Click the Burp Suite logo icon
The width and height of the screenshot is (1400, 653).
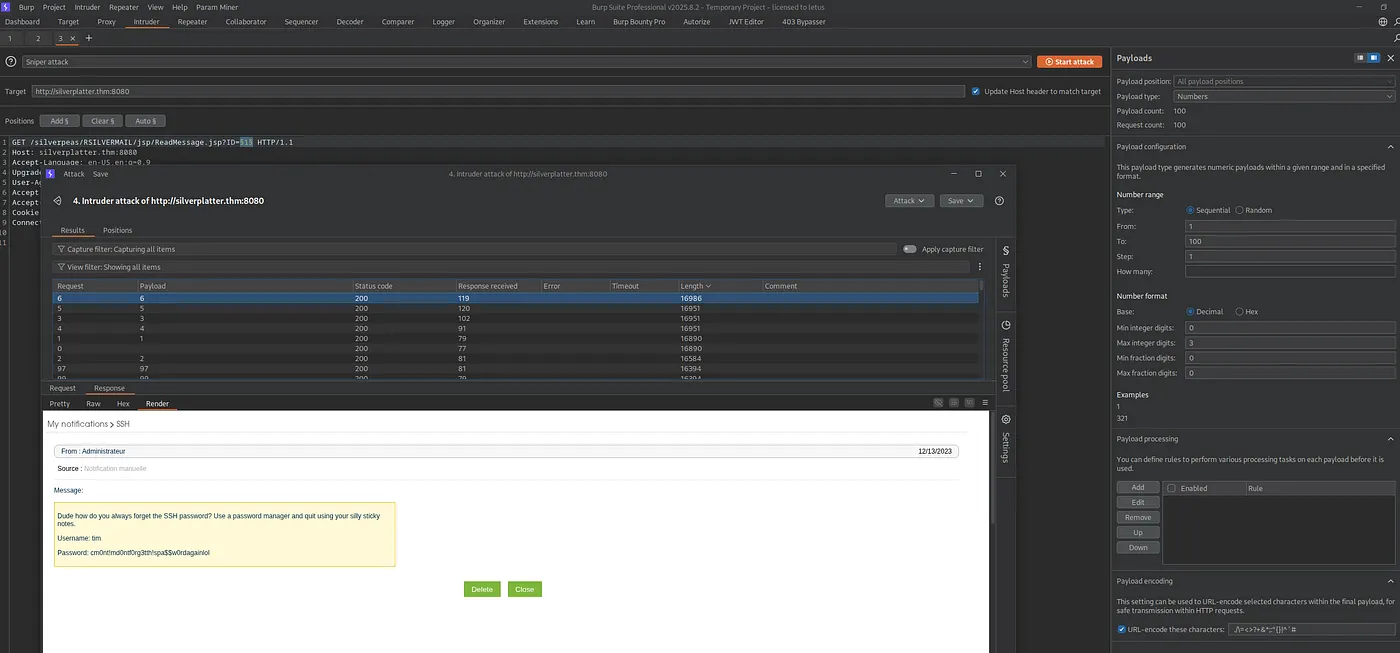(x=6, y=7)
